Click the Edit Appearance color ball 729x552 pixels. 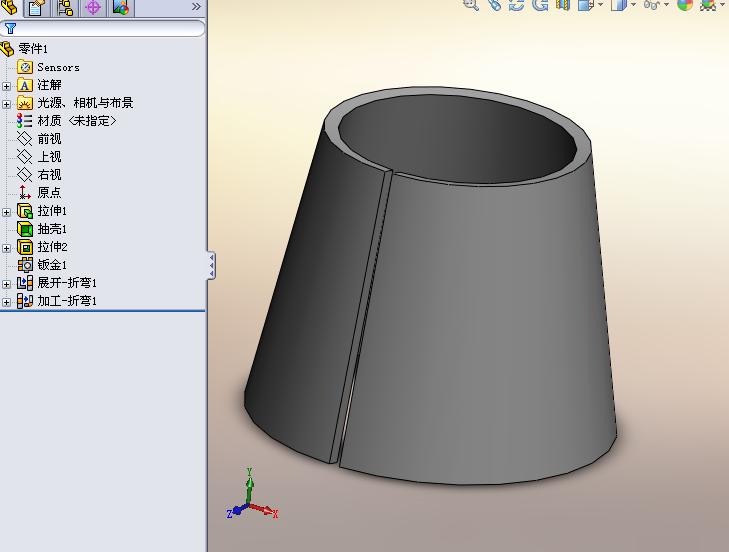click(685, 4)
